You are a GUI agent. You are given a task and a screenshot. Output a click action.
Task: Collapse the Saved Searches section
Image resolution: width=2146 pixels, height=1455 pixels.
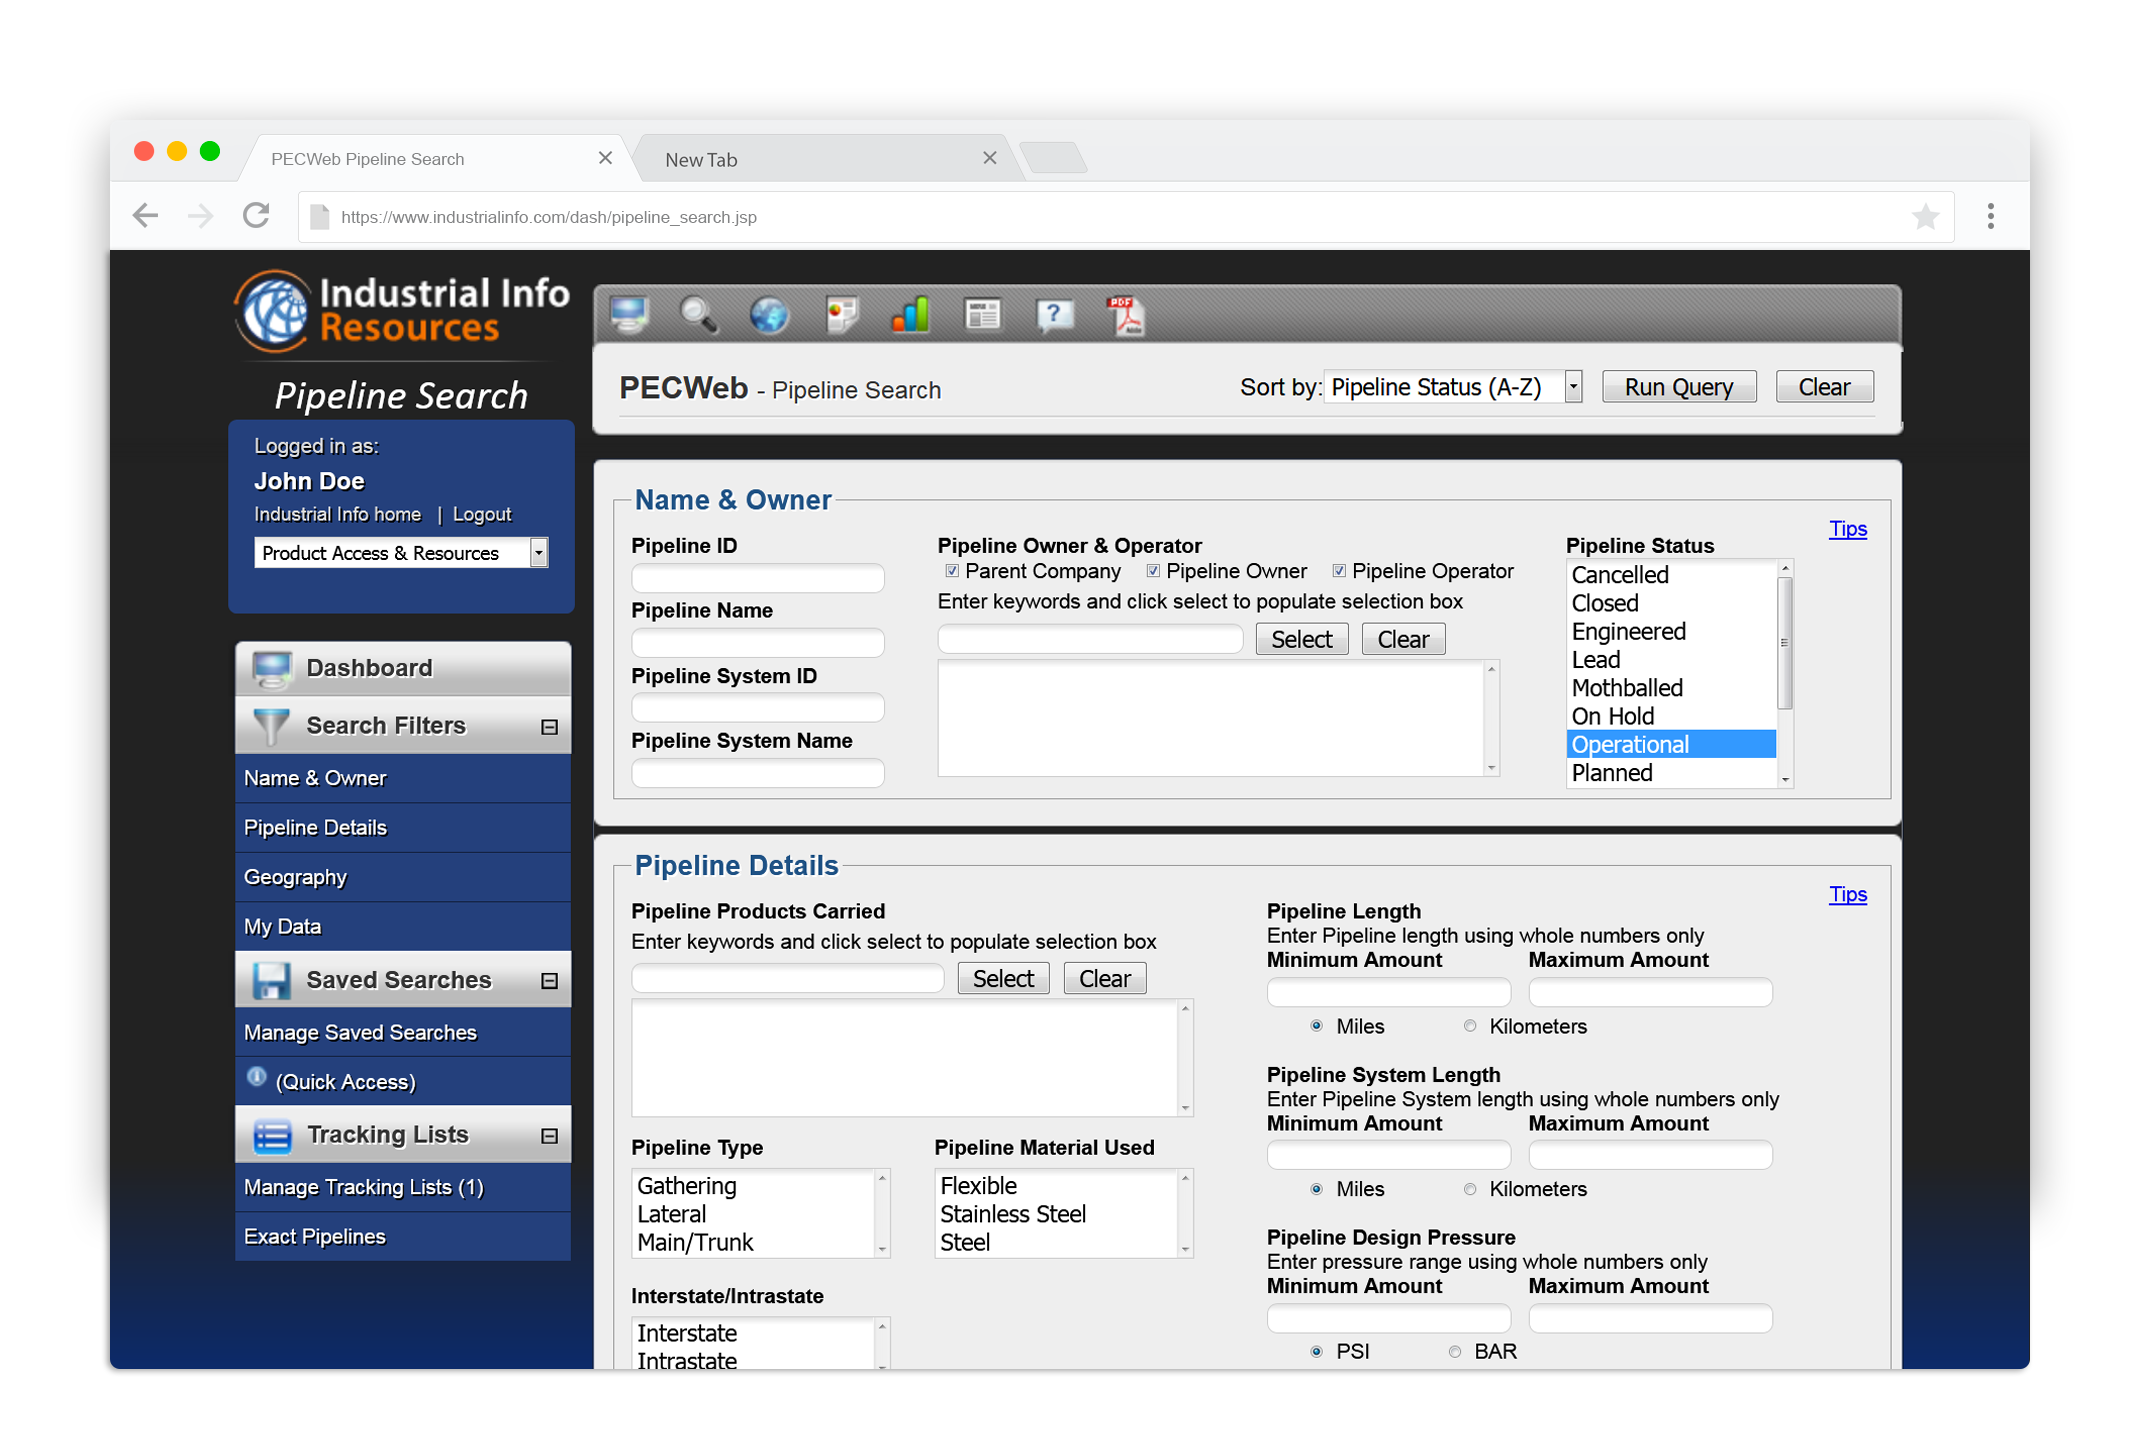click(x=549, y=981)
